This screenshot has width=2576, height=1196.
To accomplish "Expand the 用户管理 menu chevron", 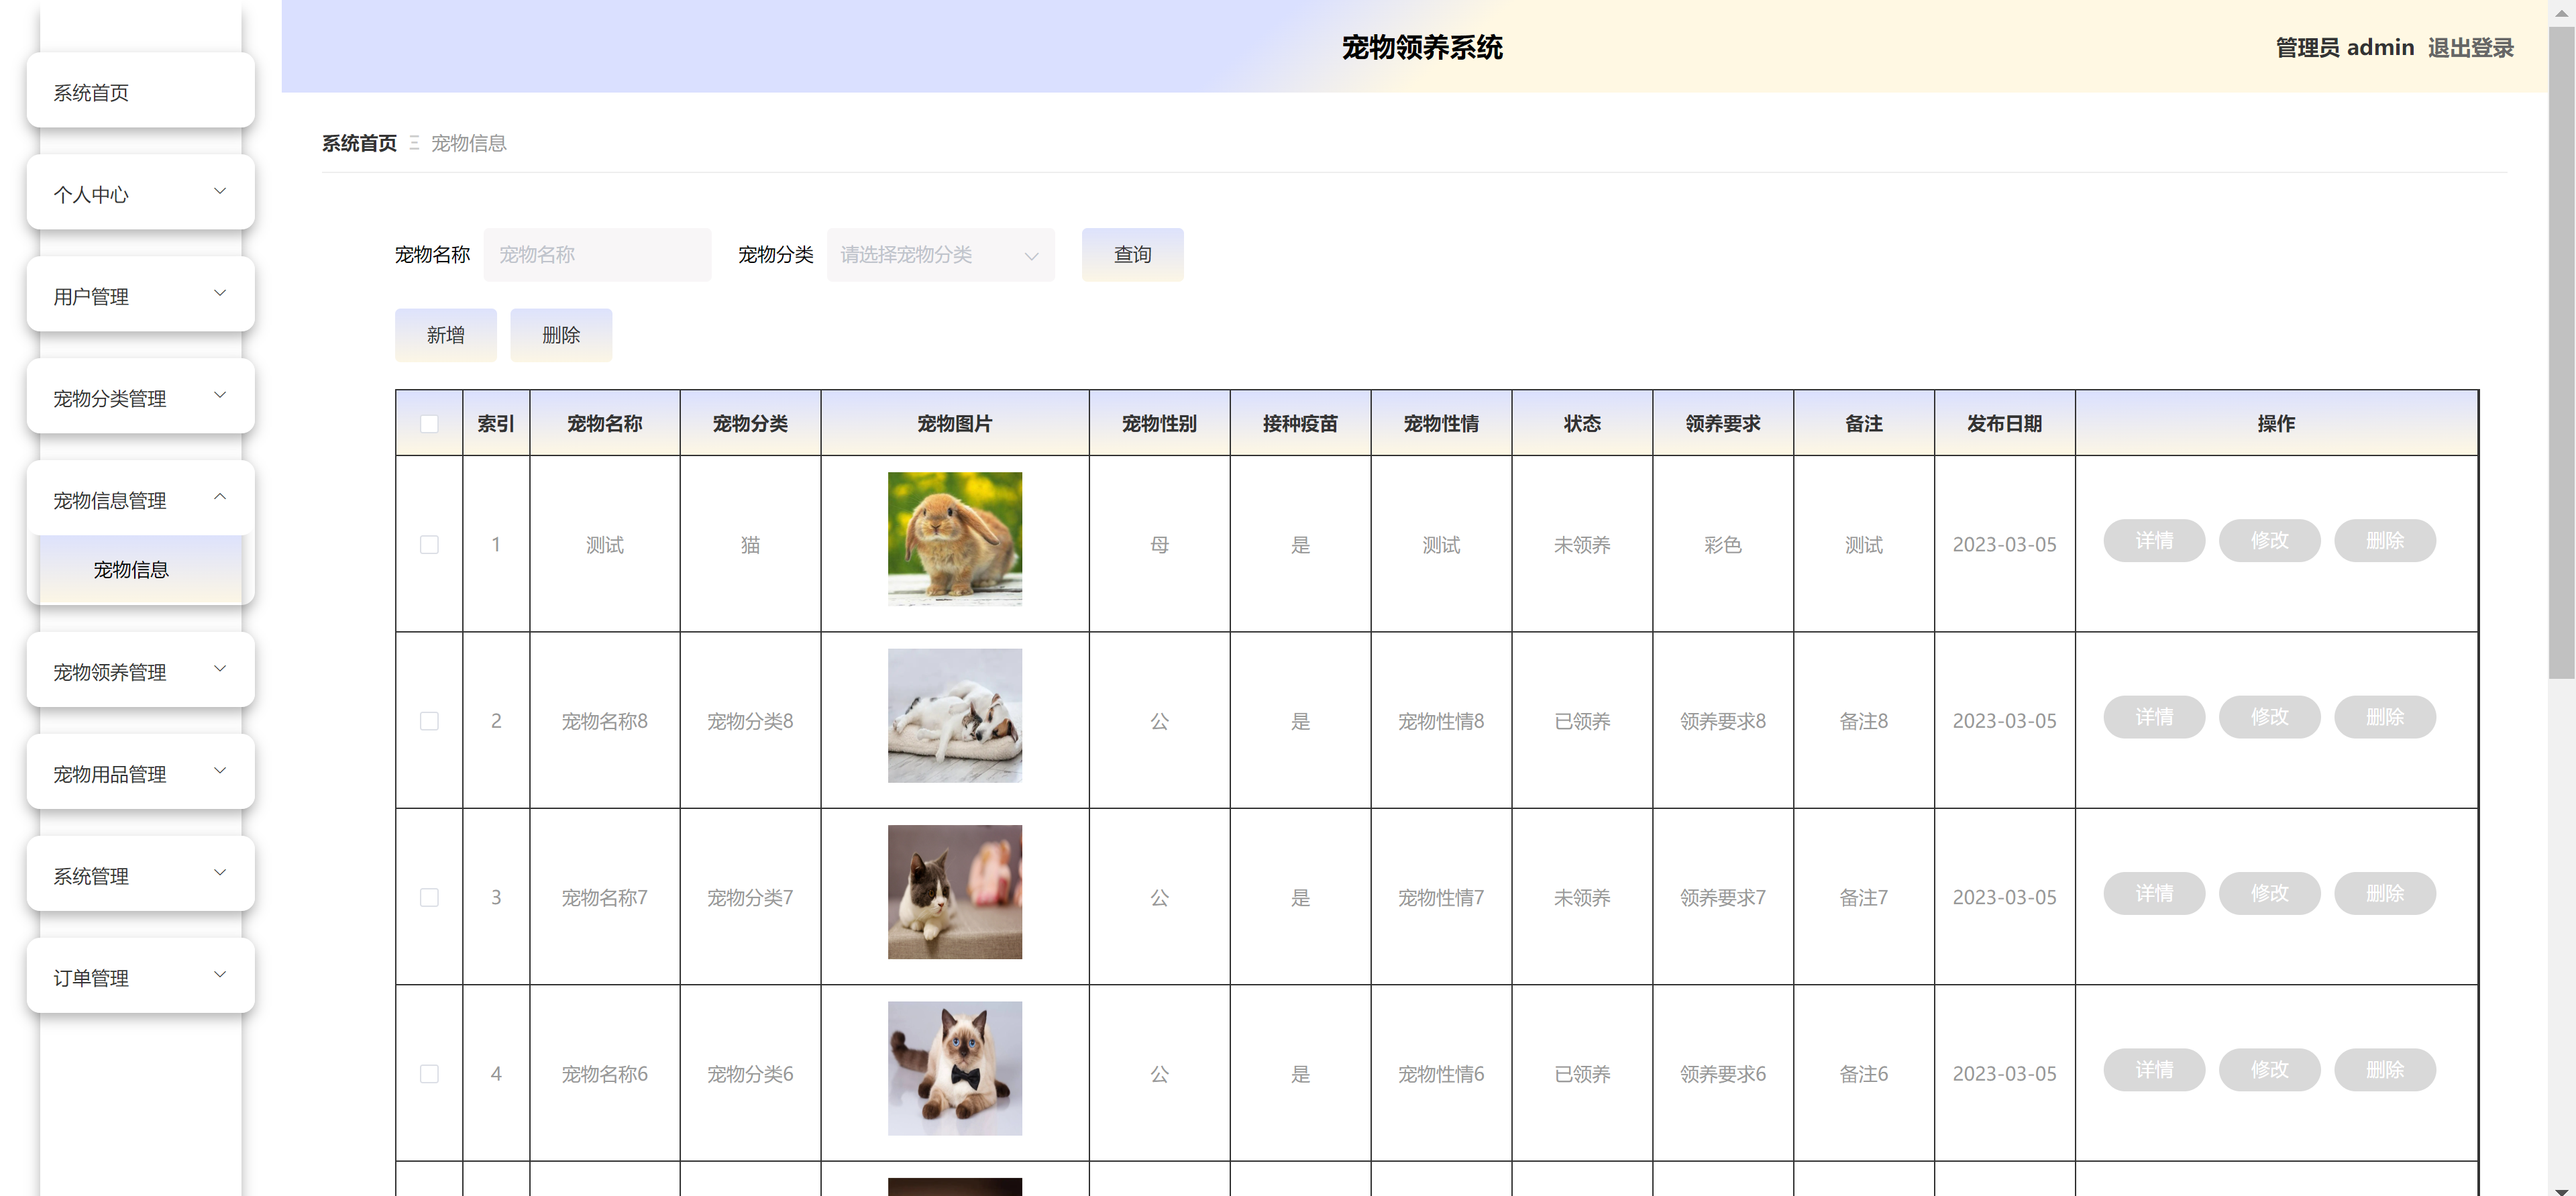I will tap(220, 293).
